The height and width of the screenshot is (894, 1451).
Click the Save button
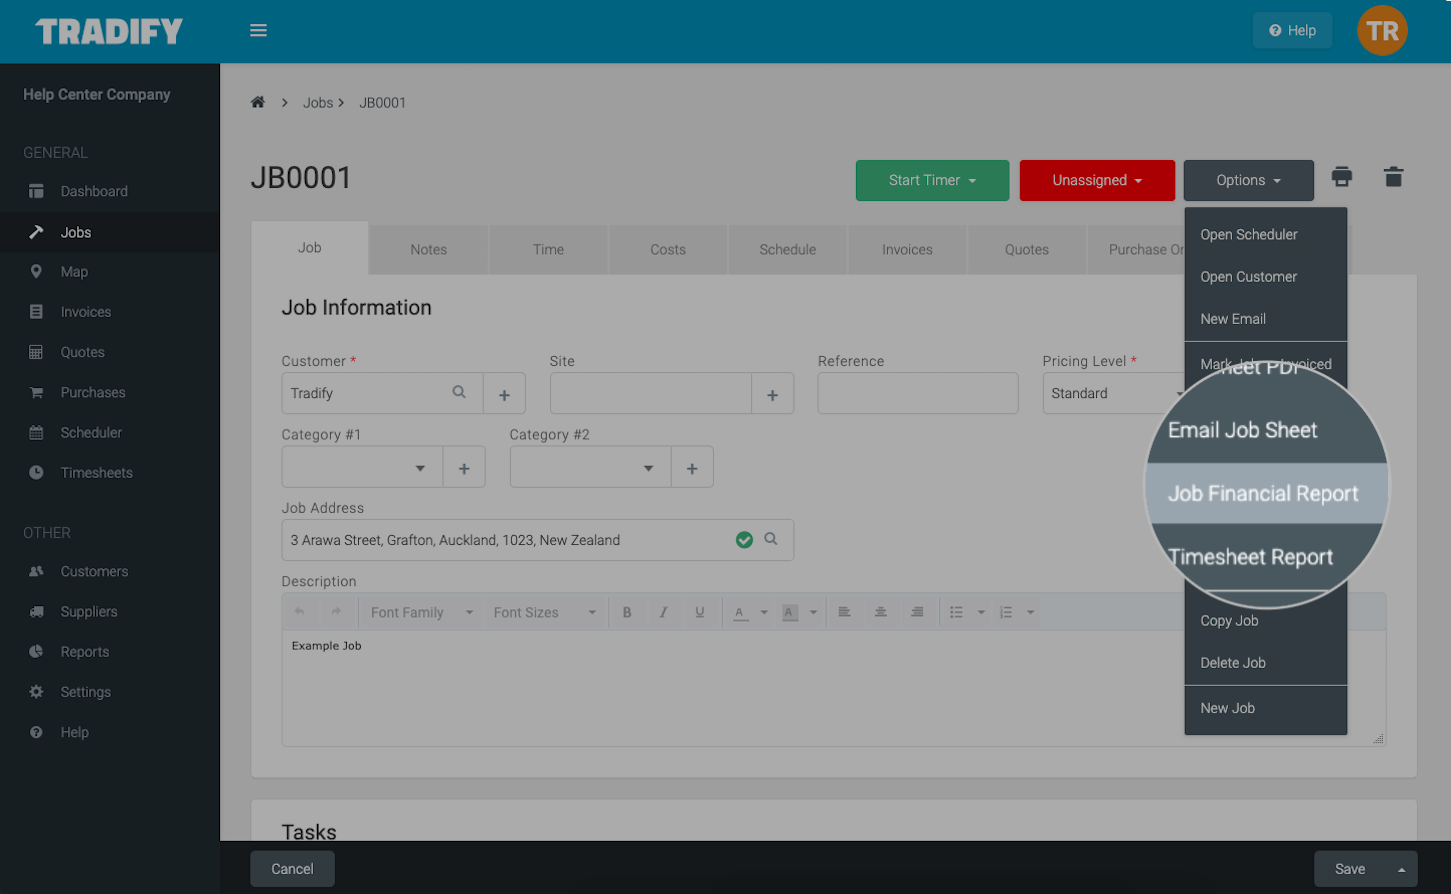[x=1349, y=869]
